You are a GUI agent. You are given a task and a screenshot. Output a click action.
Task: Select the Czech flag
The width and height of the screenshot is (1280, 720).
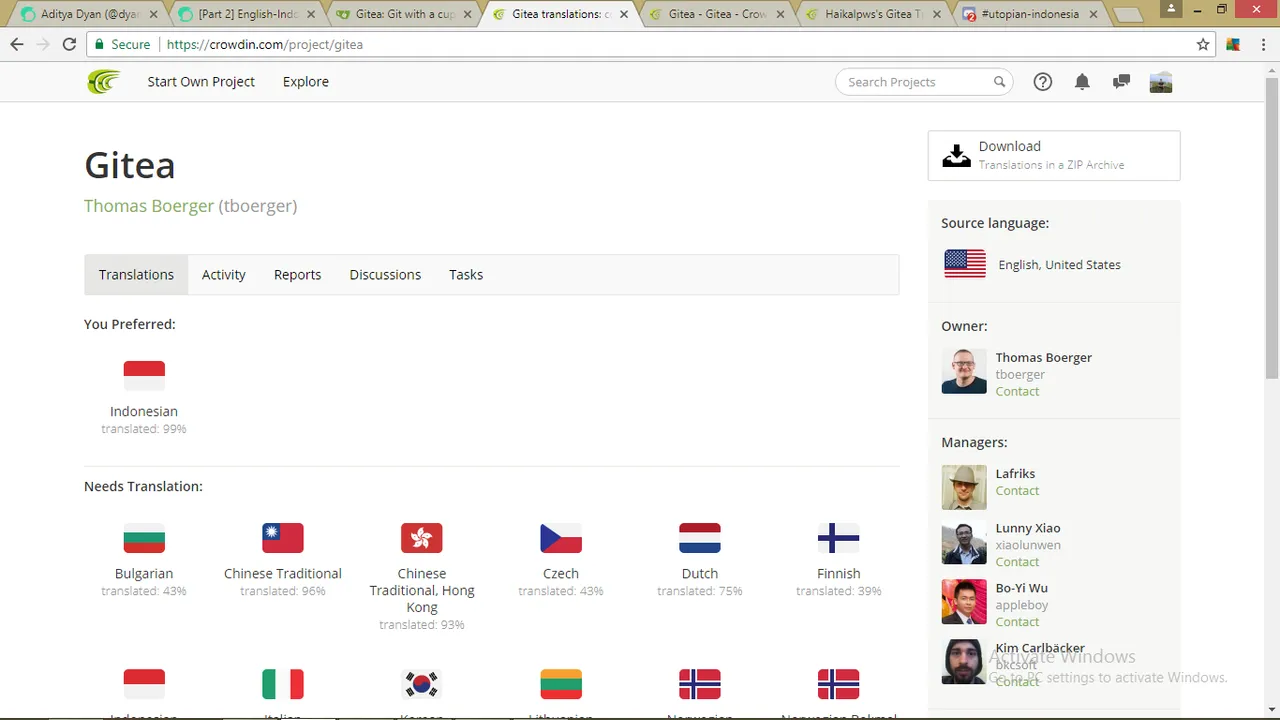click(x=561, y=538)
